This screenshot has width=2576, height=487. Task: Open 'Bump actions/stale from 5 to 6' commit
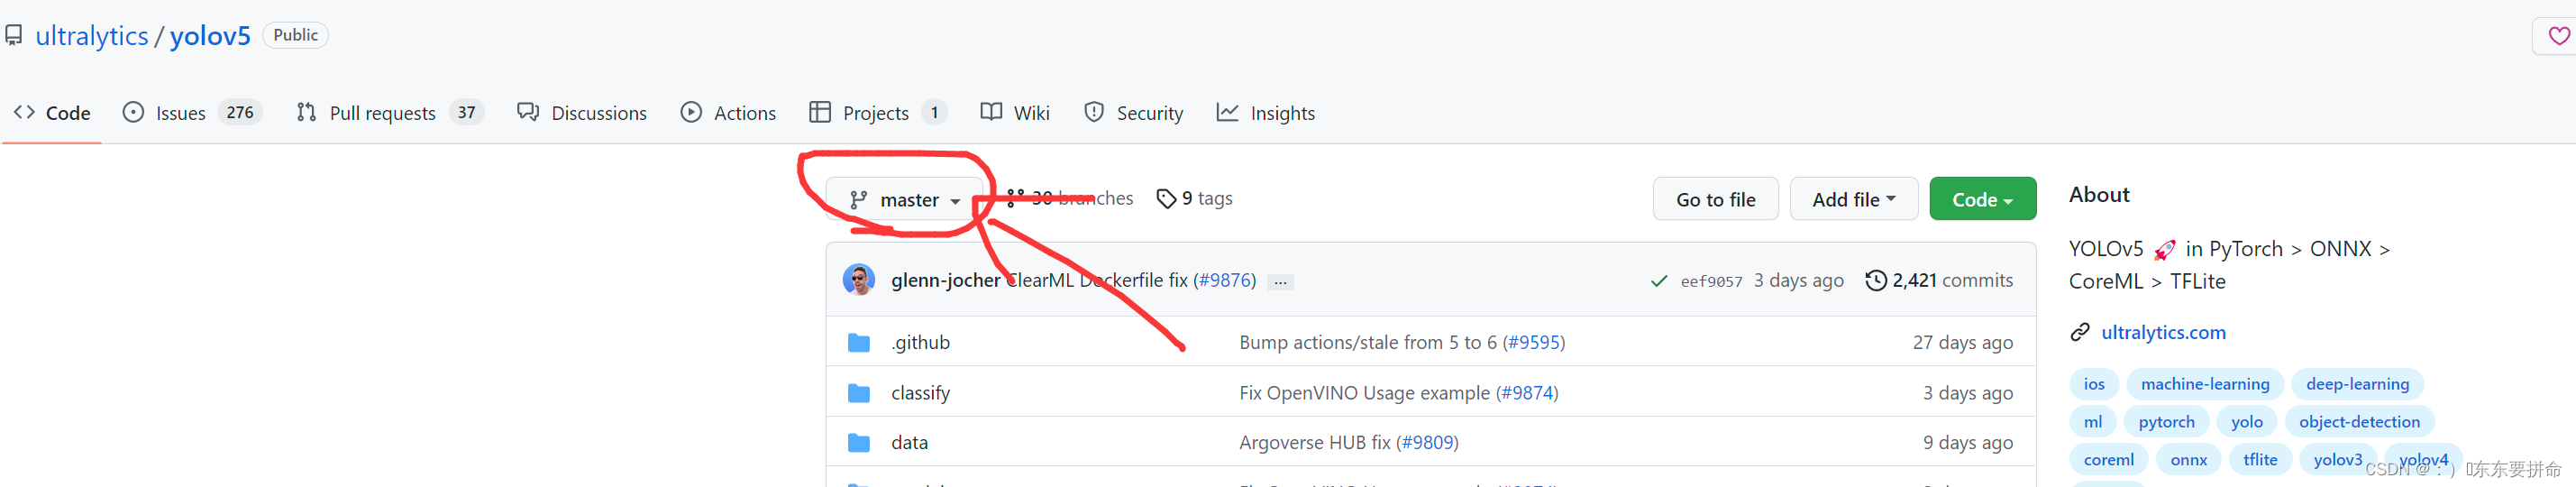1368,343
